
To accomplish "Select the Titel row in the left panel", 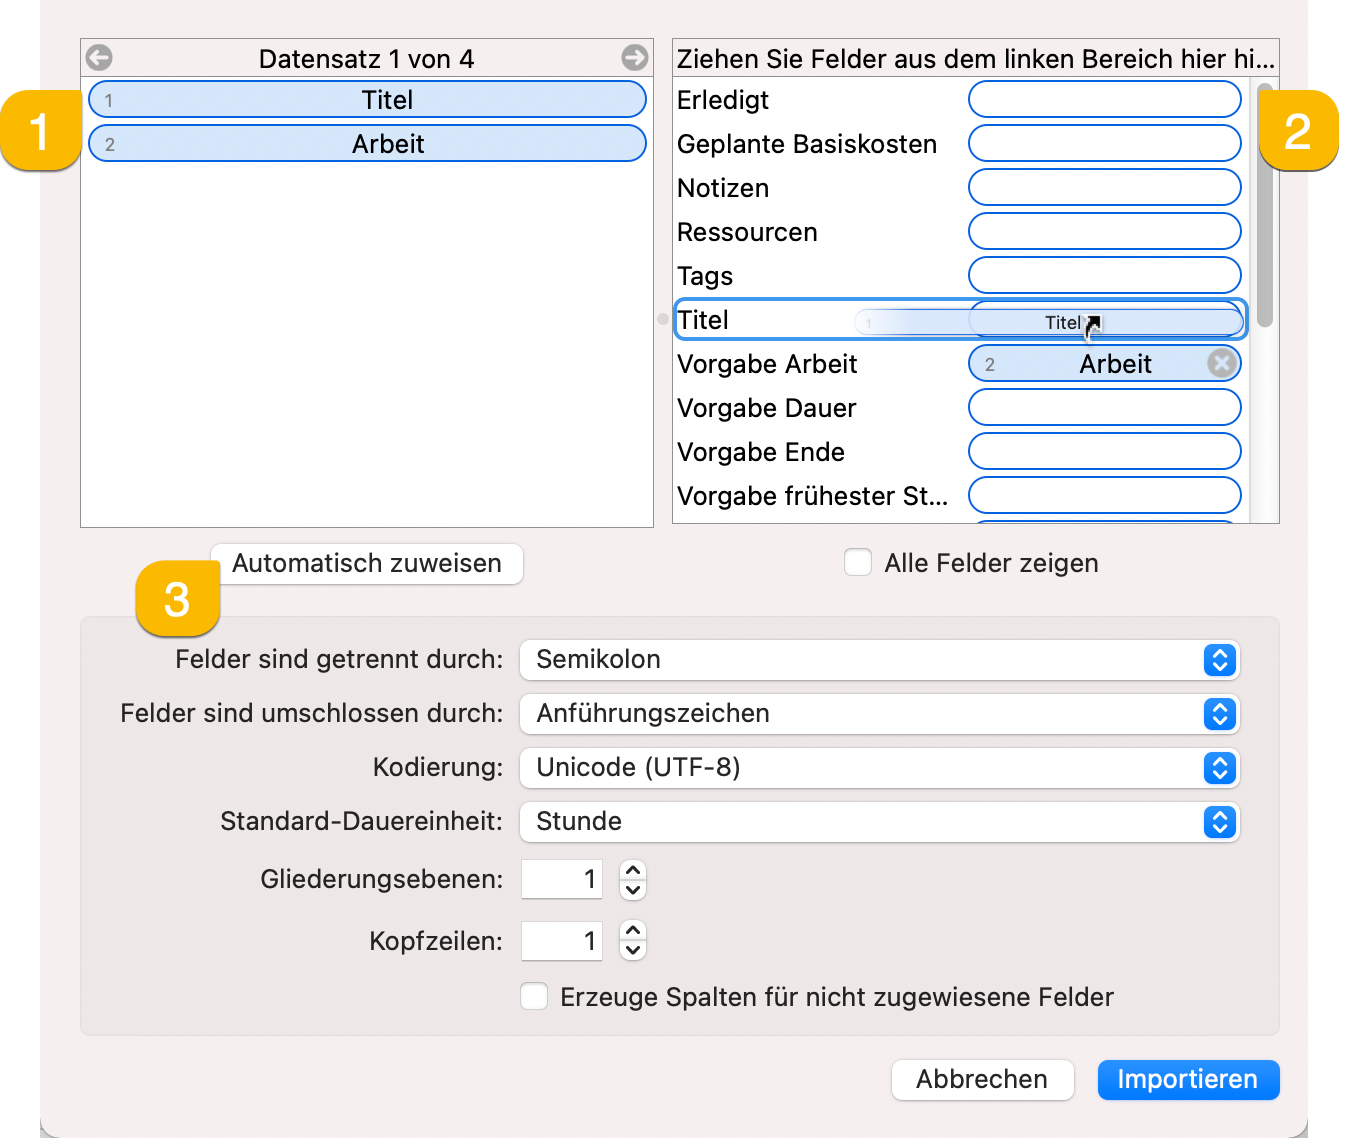I will [366, 99].
